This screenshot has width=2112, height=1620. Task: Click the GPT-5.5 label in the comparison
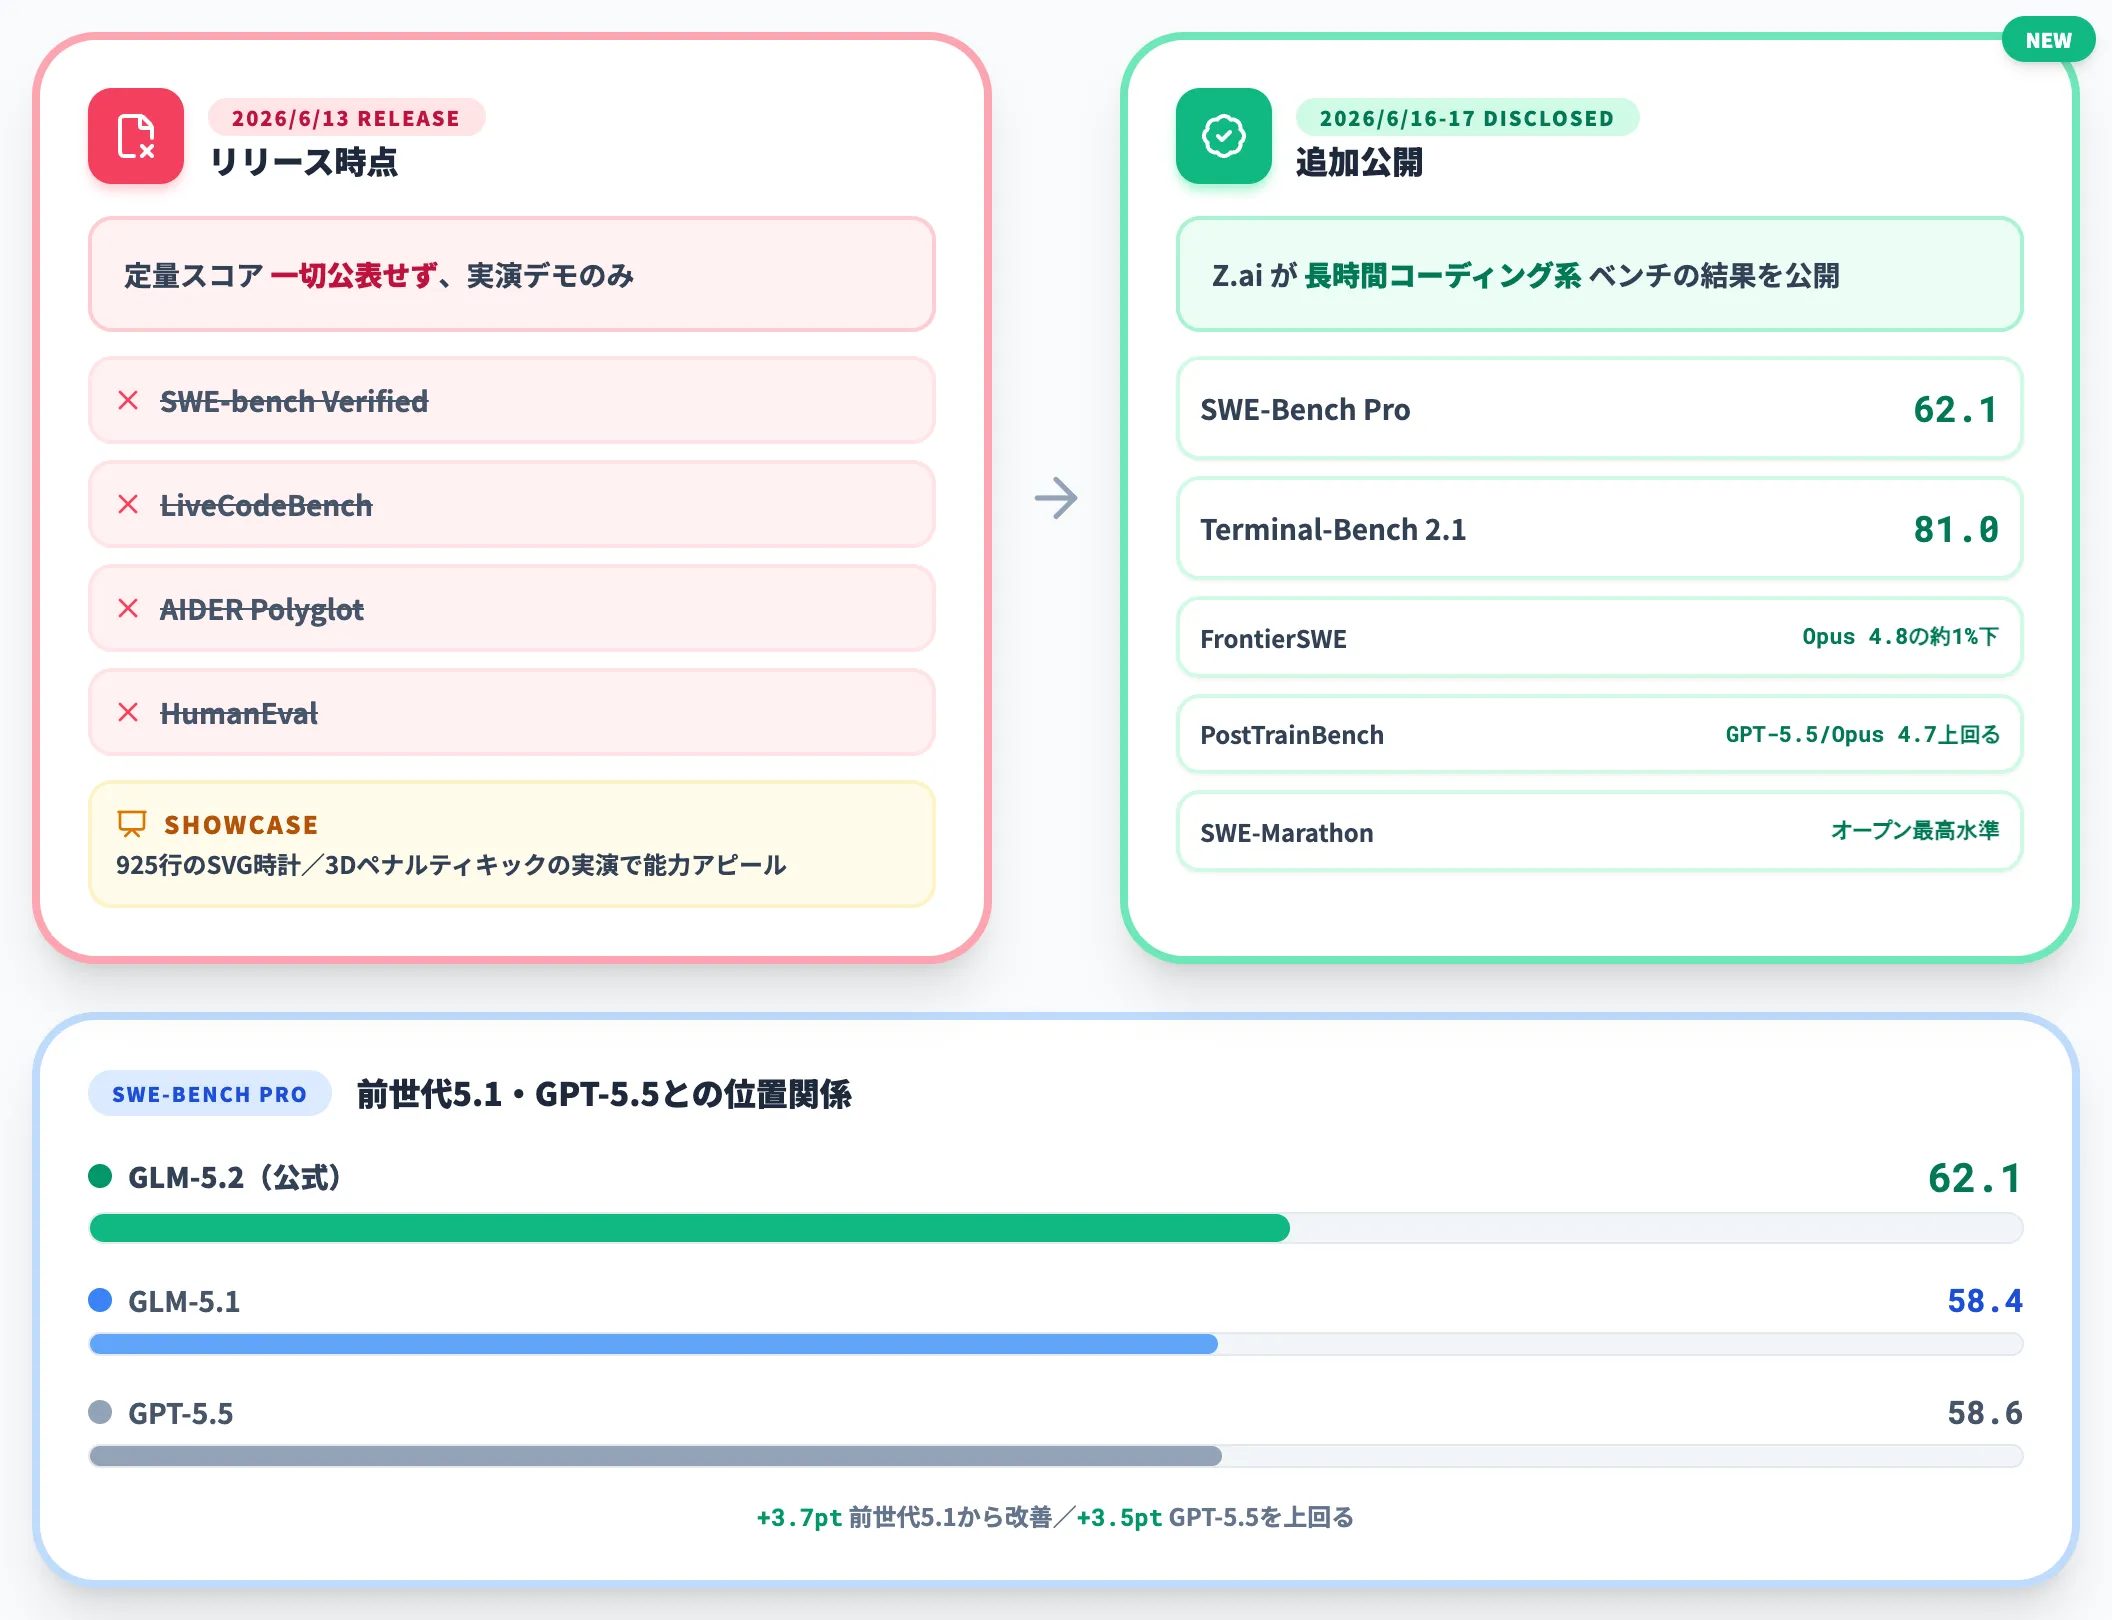click(x=180, y=1414)
